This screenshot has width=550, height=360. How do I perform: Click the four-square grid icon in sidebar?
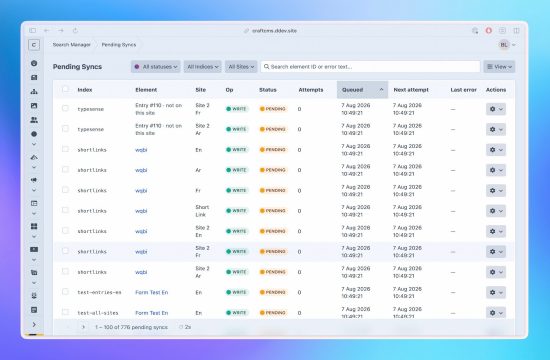click(34, 226)
